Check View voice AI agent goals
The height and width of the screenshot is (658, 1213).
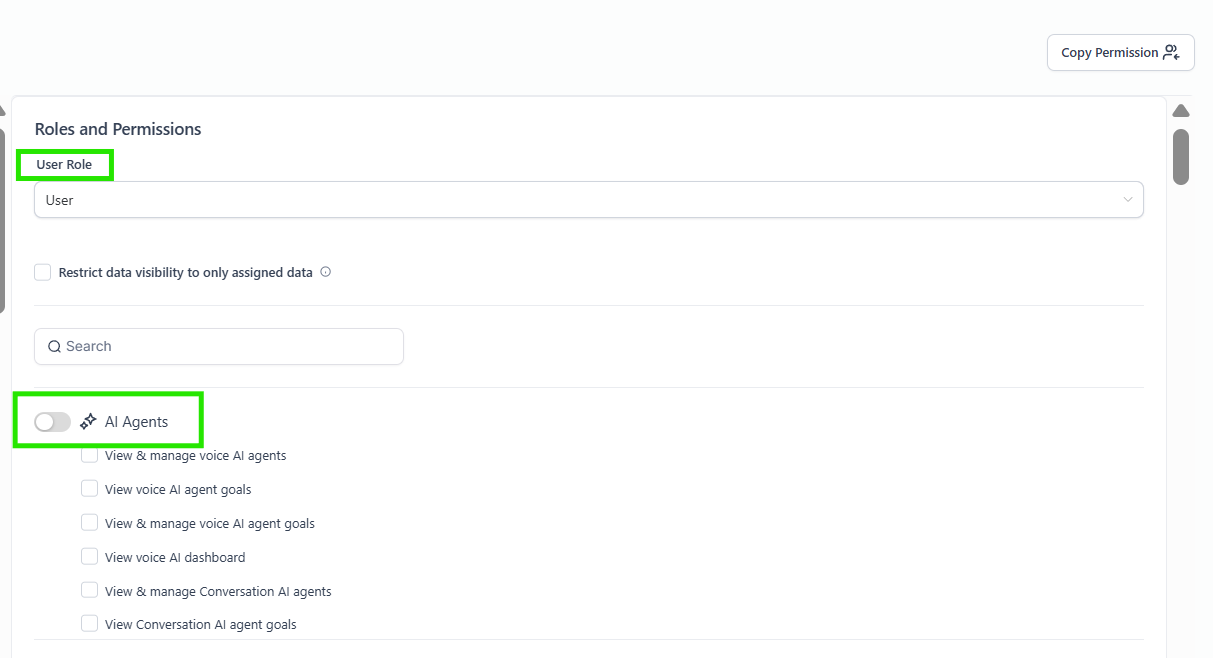pyautogui.click(x=90, y=489)
